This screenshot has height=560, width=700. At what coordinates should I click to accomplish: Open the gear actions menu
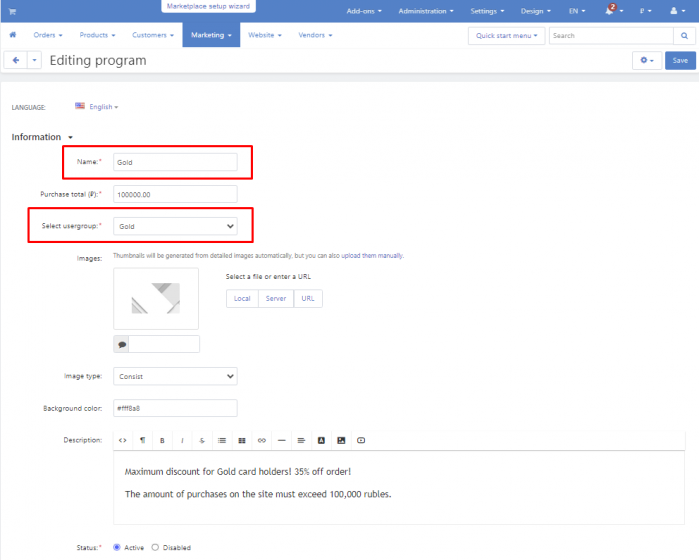646,60
